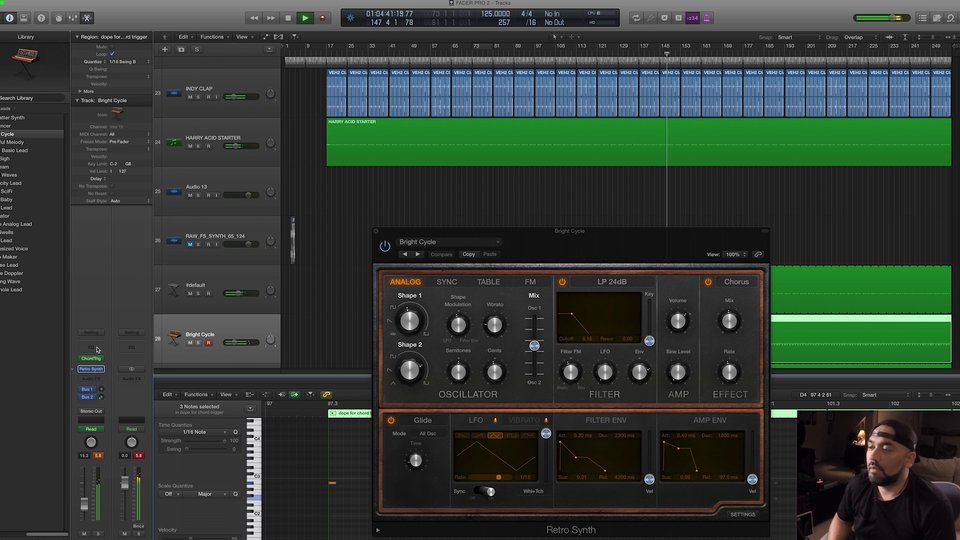Click the HARRY ACID STARTER green region
This screenshot has height=540, width=960.
click(x=639, y=142)
